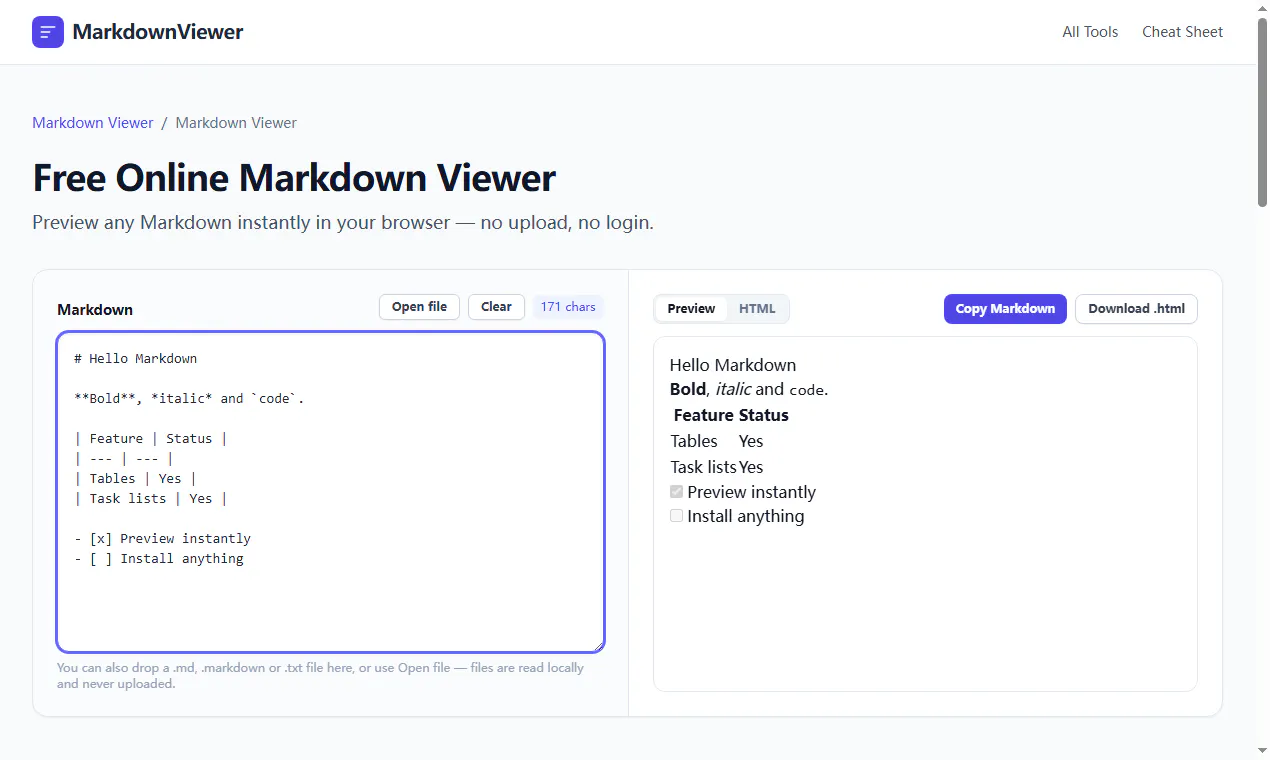The image size is (1270, 760).
Task: Focus the Markdown text editor
Action: [330, 492]
